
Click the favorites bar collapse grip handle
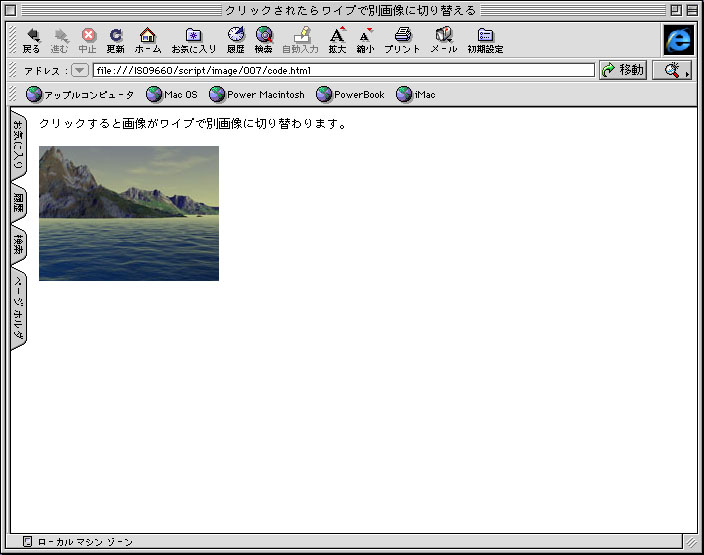pyautogui.click(x=13, y=94)
